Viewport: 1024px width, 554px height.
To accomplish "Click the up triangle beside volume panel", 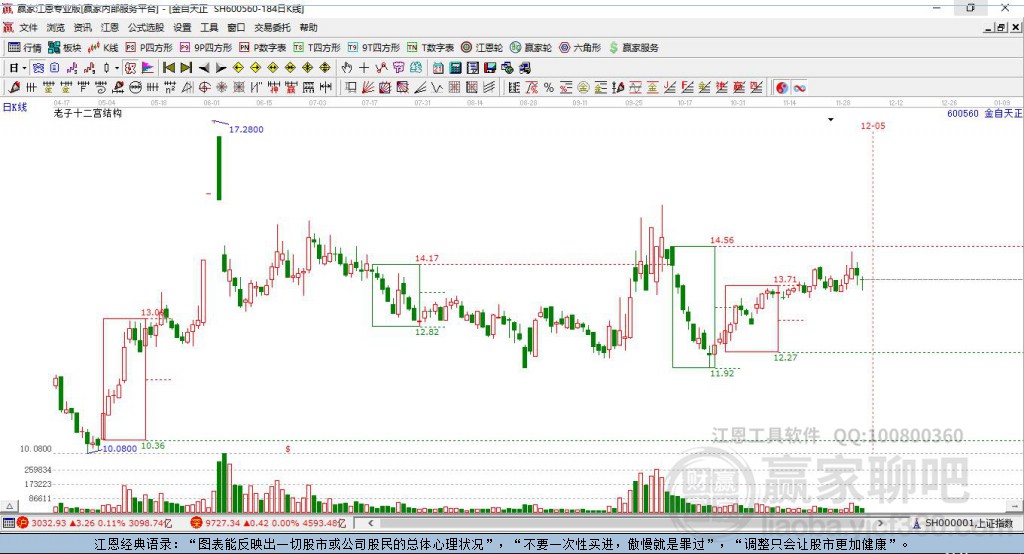I will [9, 506].
